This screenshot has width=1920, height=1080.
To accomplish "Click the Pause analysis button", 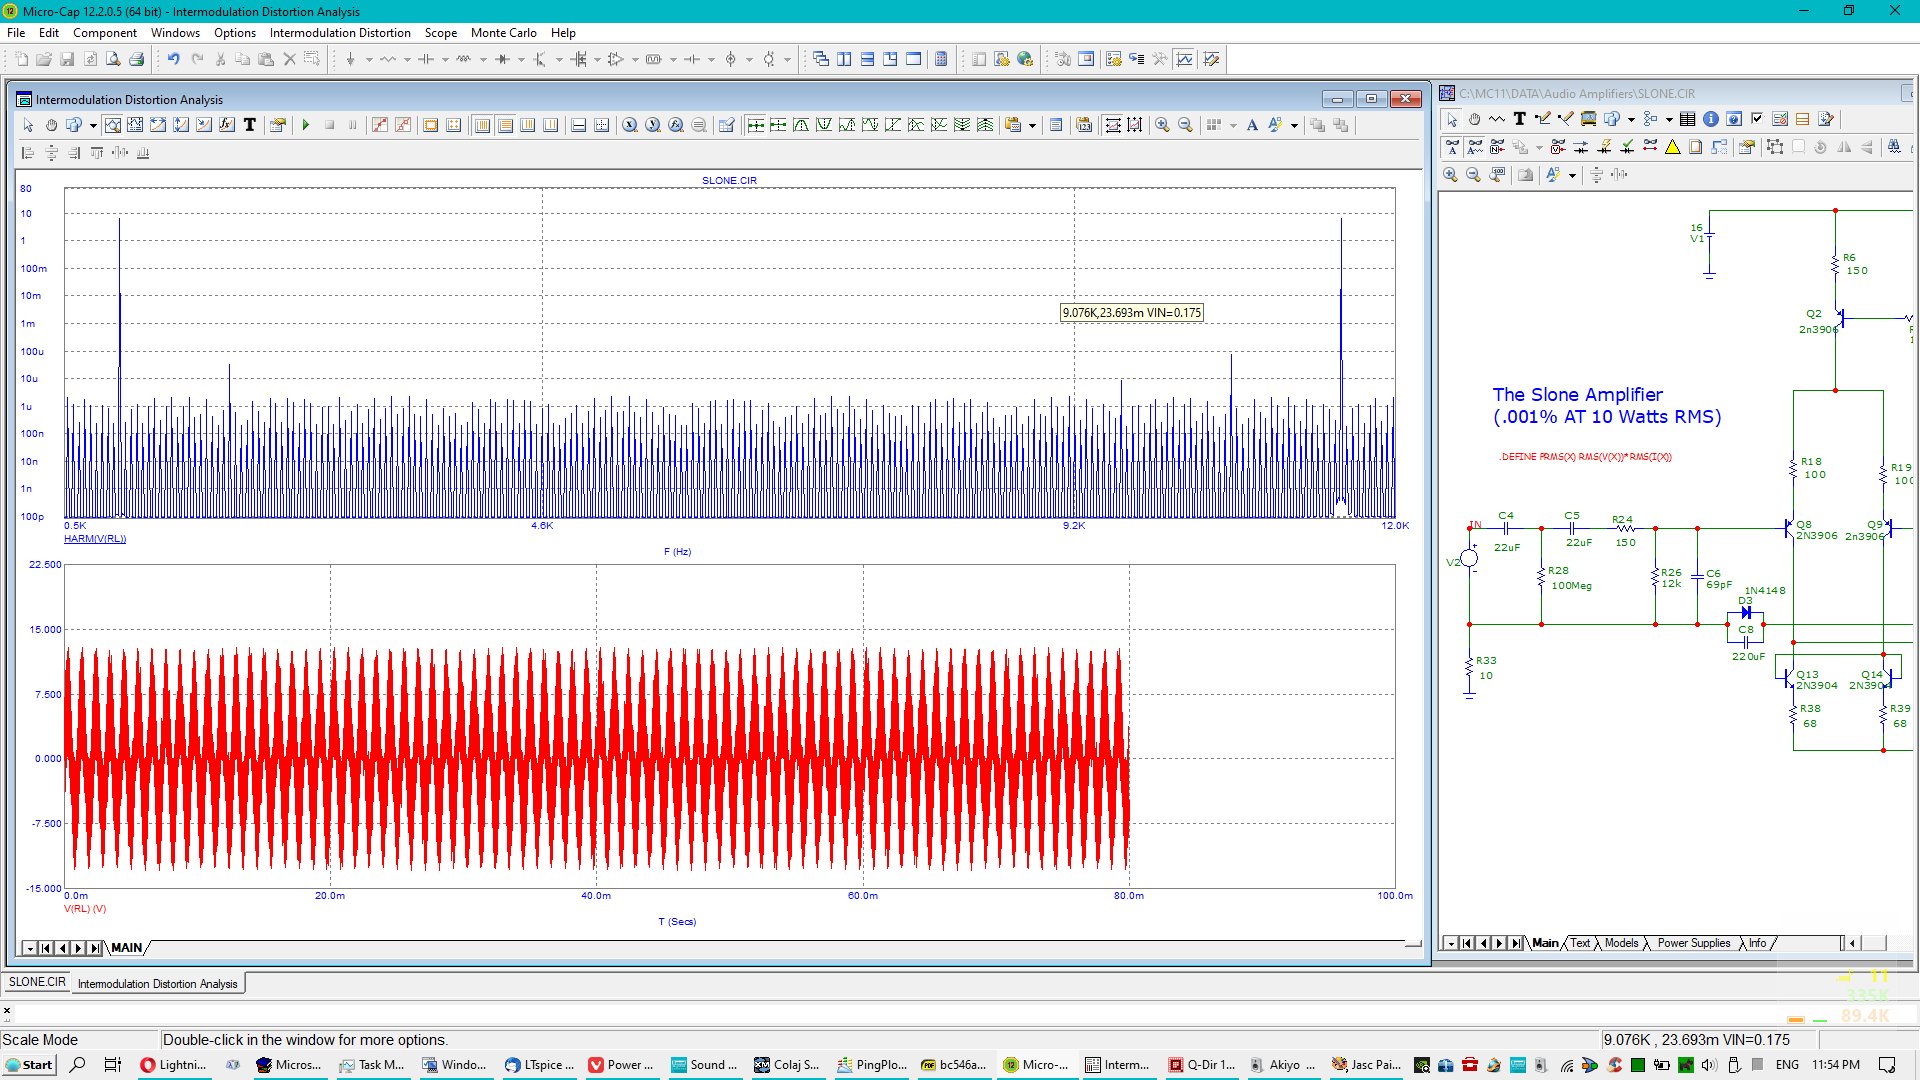I will coord(352,125).
